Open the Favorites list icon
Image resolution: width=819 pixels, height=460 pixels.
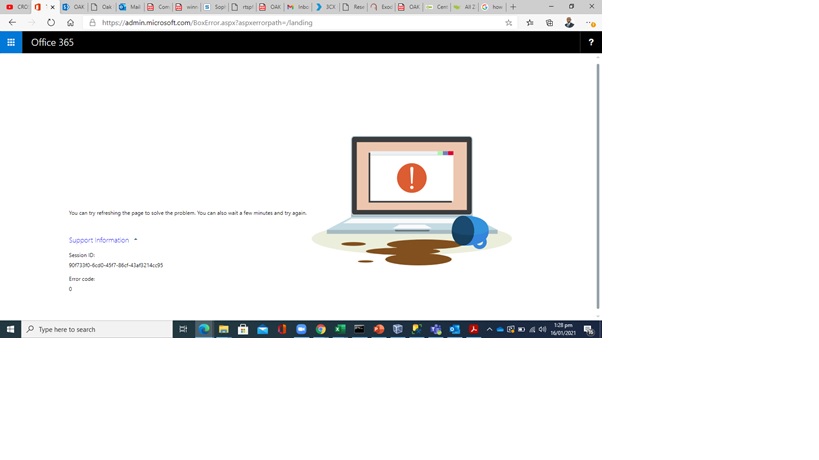[x=530, y=22]
